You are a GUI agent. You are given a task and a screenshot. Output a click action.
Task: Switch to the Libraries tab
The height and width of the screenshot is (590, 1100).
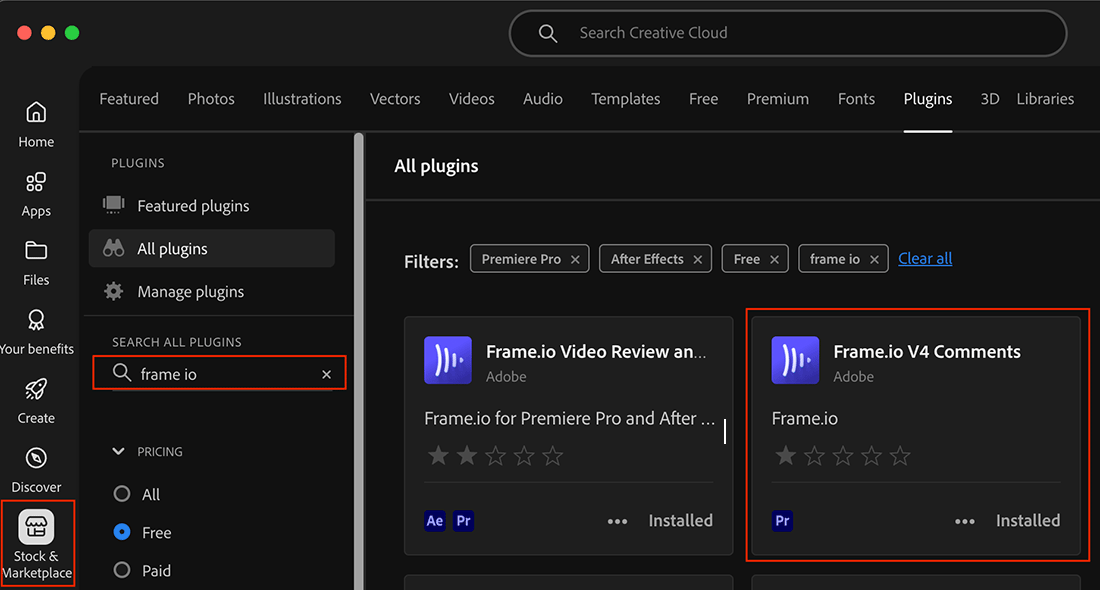coord(1045,99)
